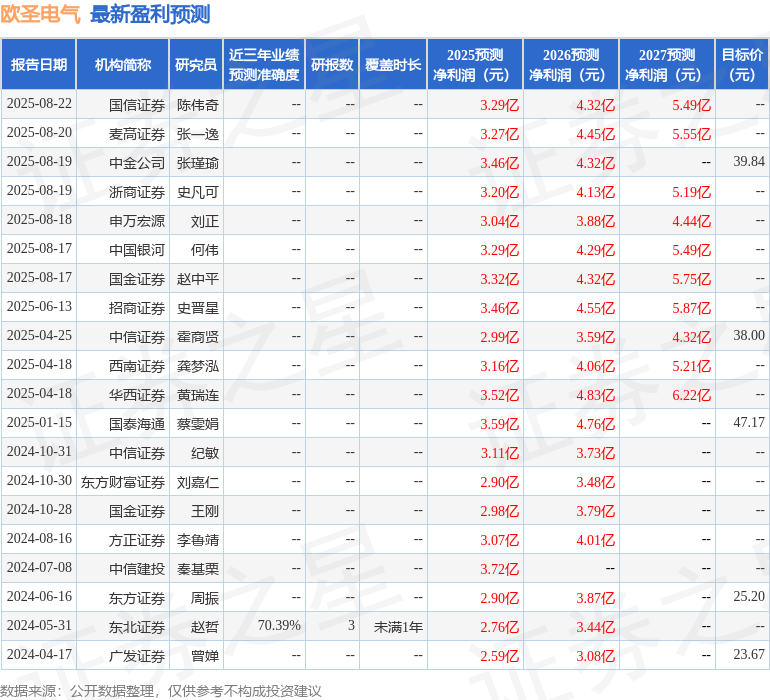Select the 东方财富证券 institution cell

(x=123, y=482)
